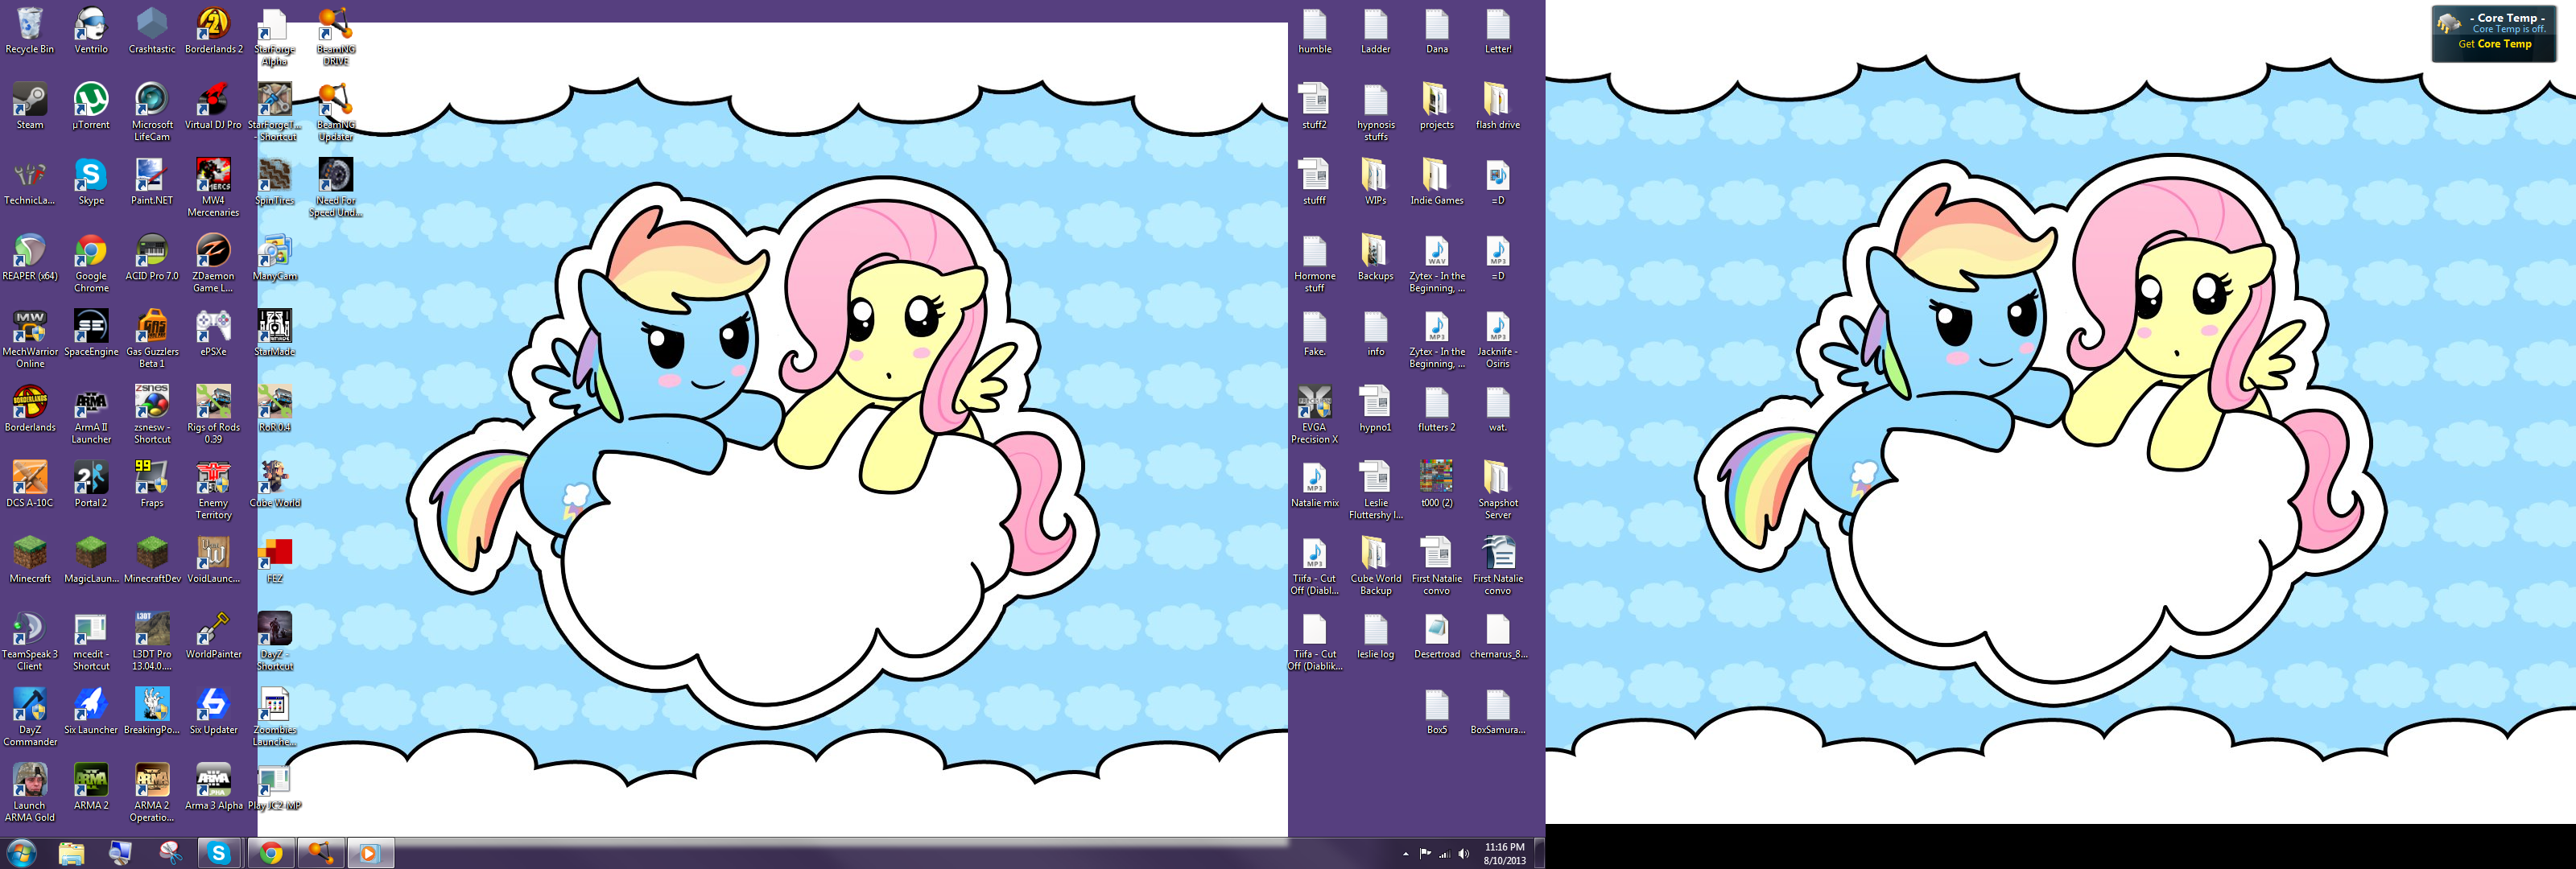Open the Crashtastic shortcut

(152, 31)
